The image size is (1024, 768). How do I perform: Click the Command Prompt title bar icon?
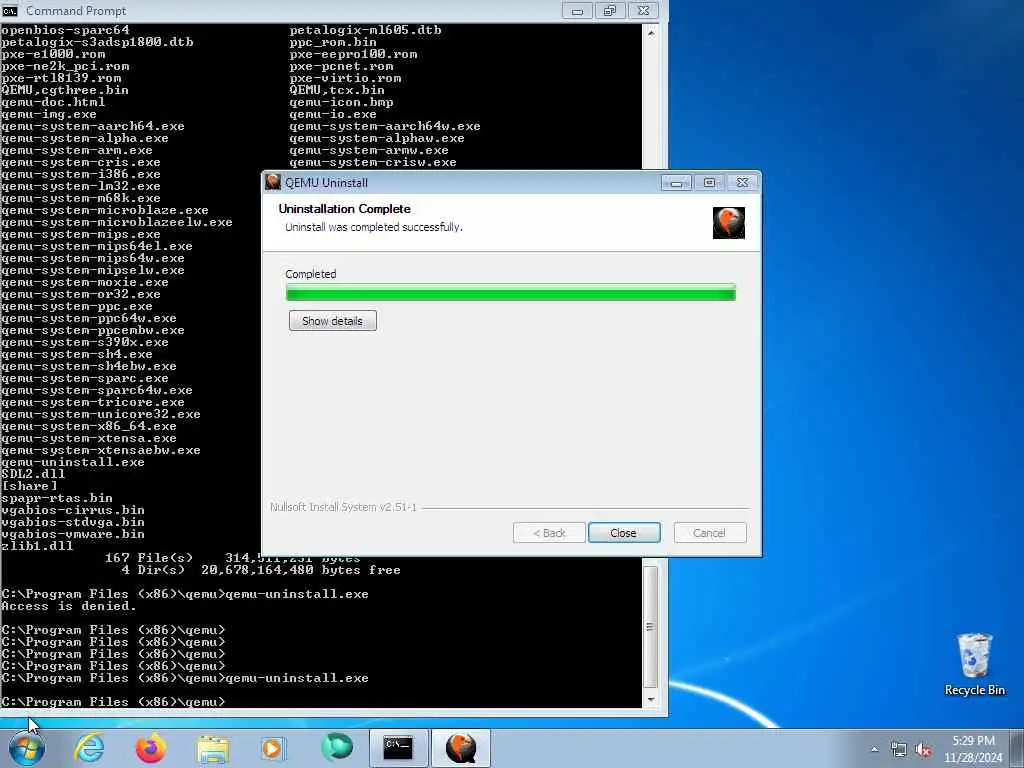[10, 10]
